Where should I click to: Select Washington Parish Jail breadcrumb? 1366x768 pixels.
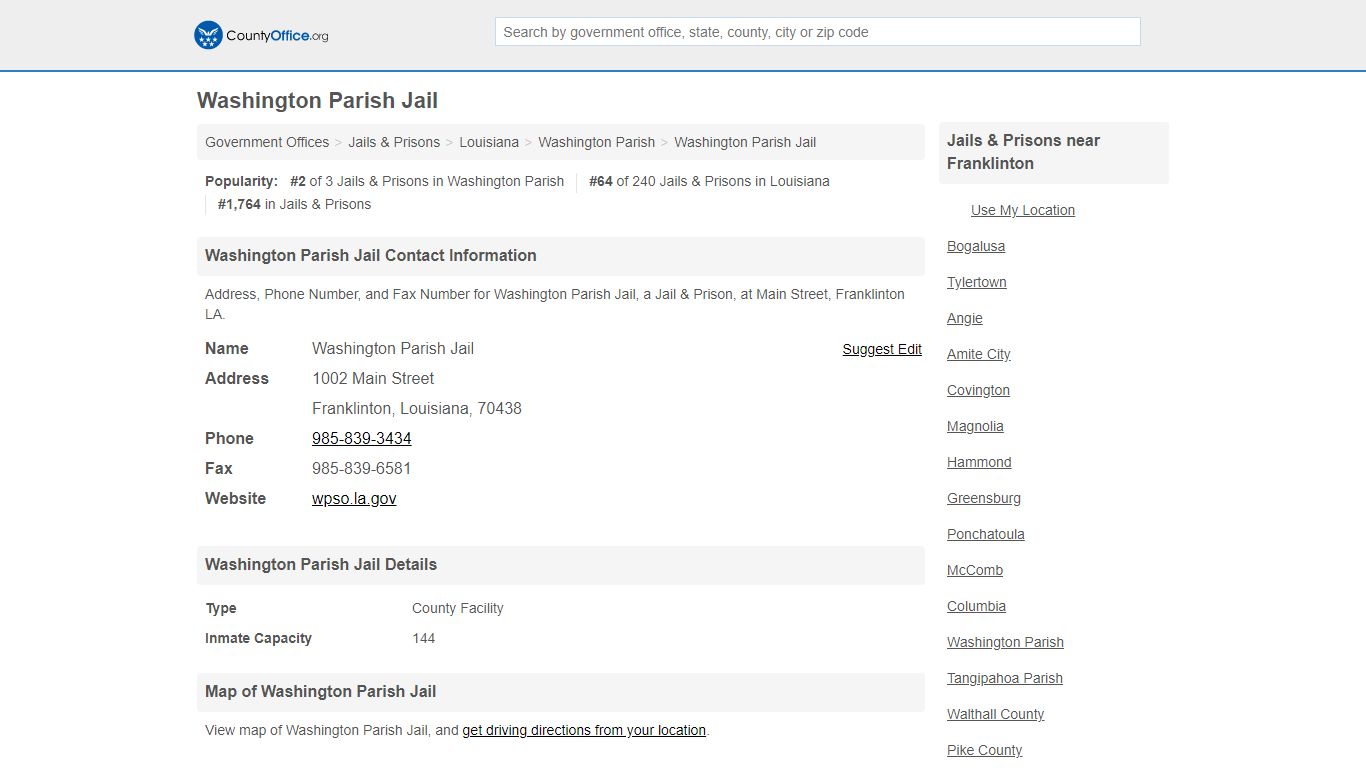point(745,142)
